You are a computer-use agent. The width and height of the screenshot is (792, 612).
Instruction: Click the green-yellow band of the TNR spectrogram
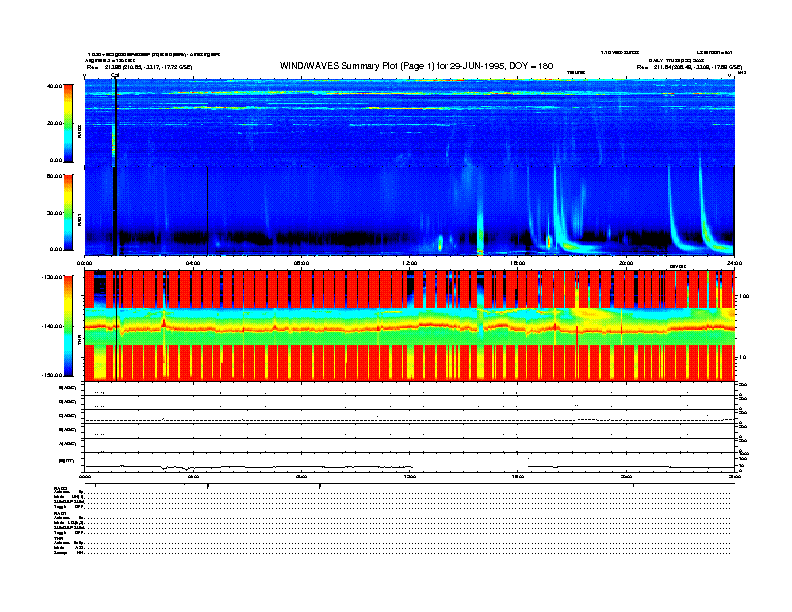click(x=410, y=326)
